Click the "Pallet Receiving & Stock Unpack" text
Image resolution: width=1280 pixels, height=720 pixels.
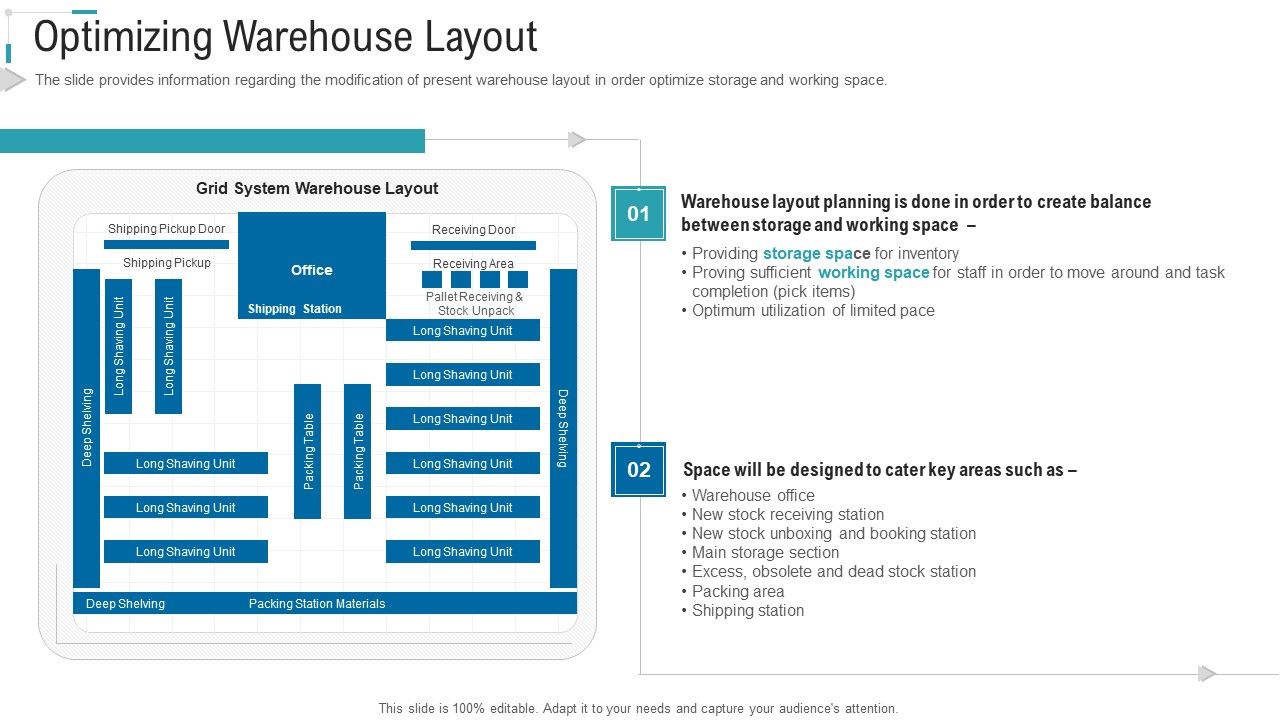474,304
